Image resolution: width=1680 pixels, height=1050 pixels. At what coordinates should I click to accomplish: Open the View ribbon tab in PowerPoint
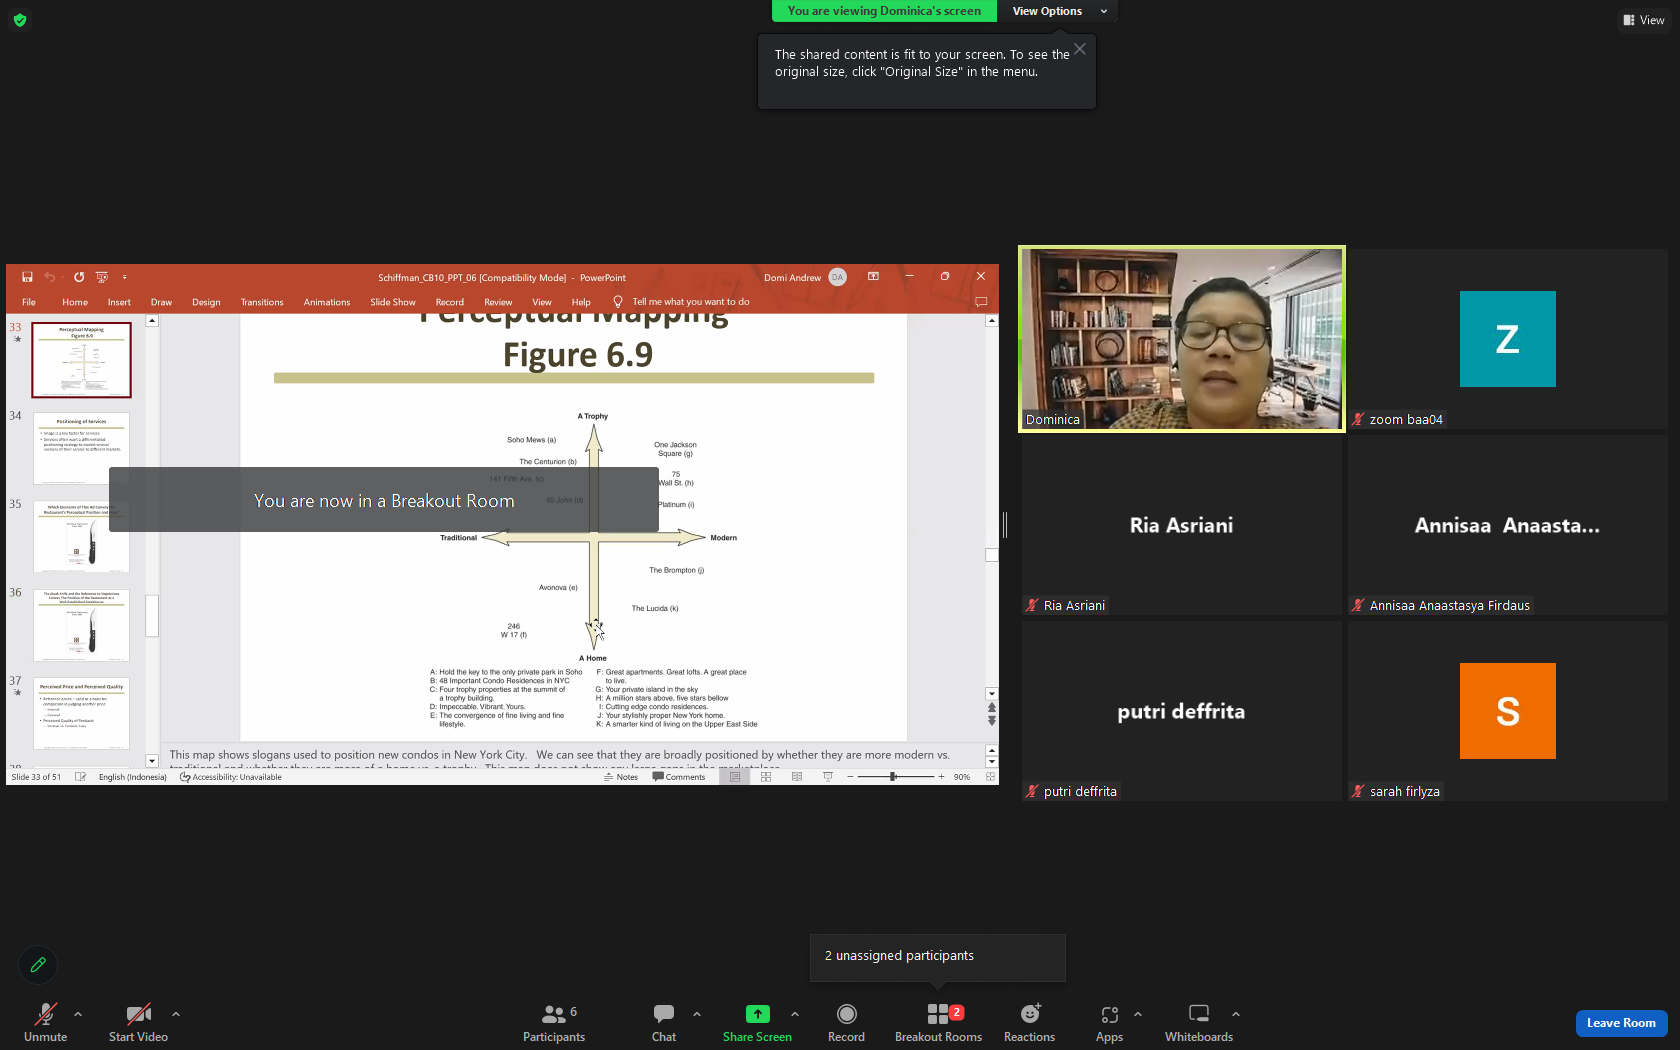[x=542, y=302]
